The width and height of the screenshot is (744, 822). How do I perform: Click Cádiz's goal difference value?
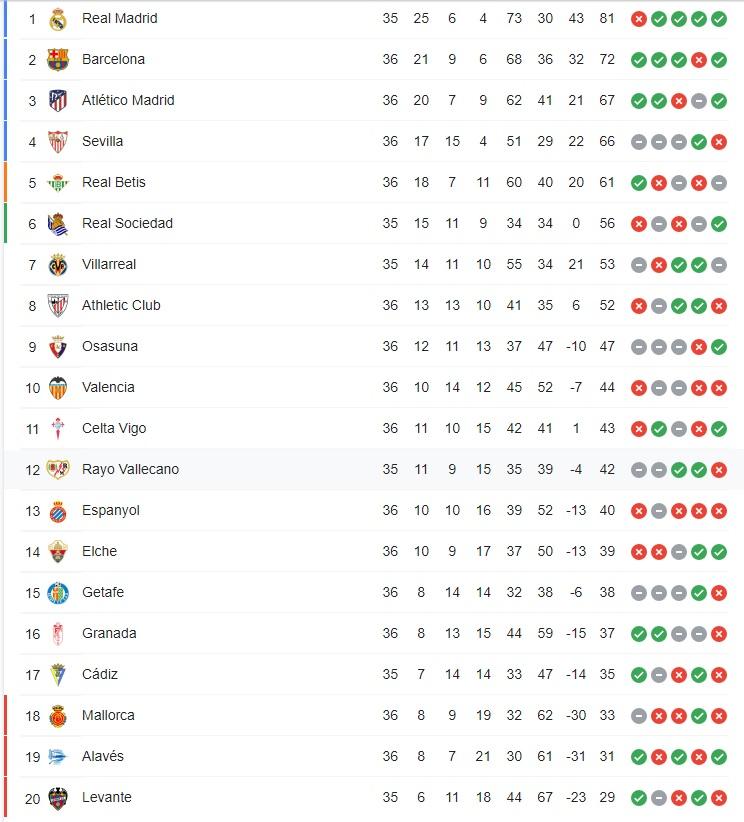point(576,674)
